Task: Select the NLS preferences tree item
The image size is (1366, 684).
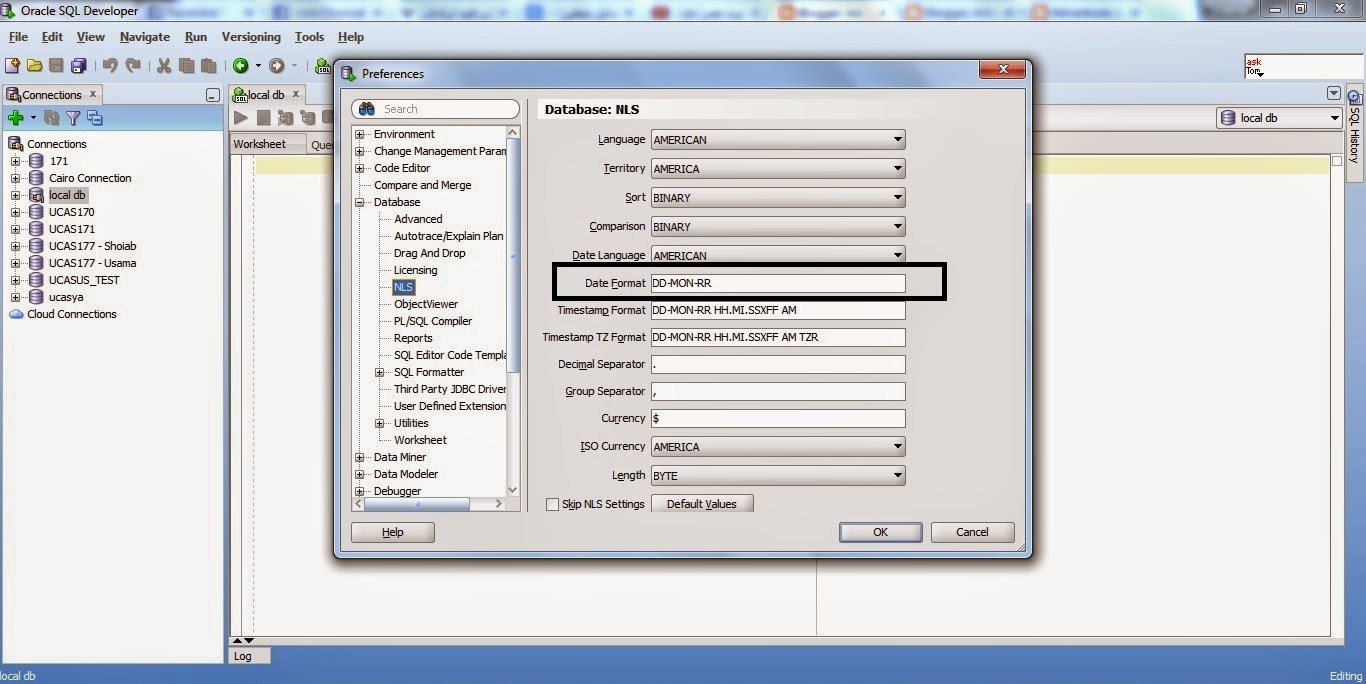Action: (403, 287)
